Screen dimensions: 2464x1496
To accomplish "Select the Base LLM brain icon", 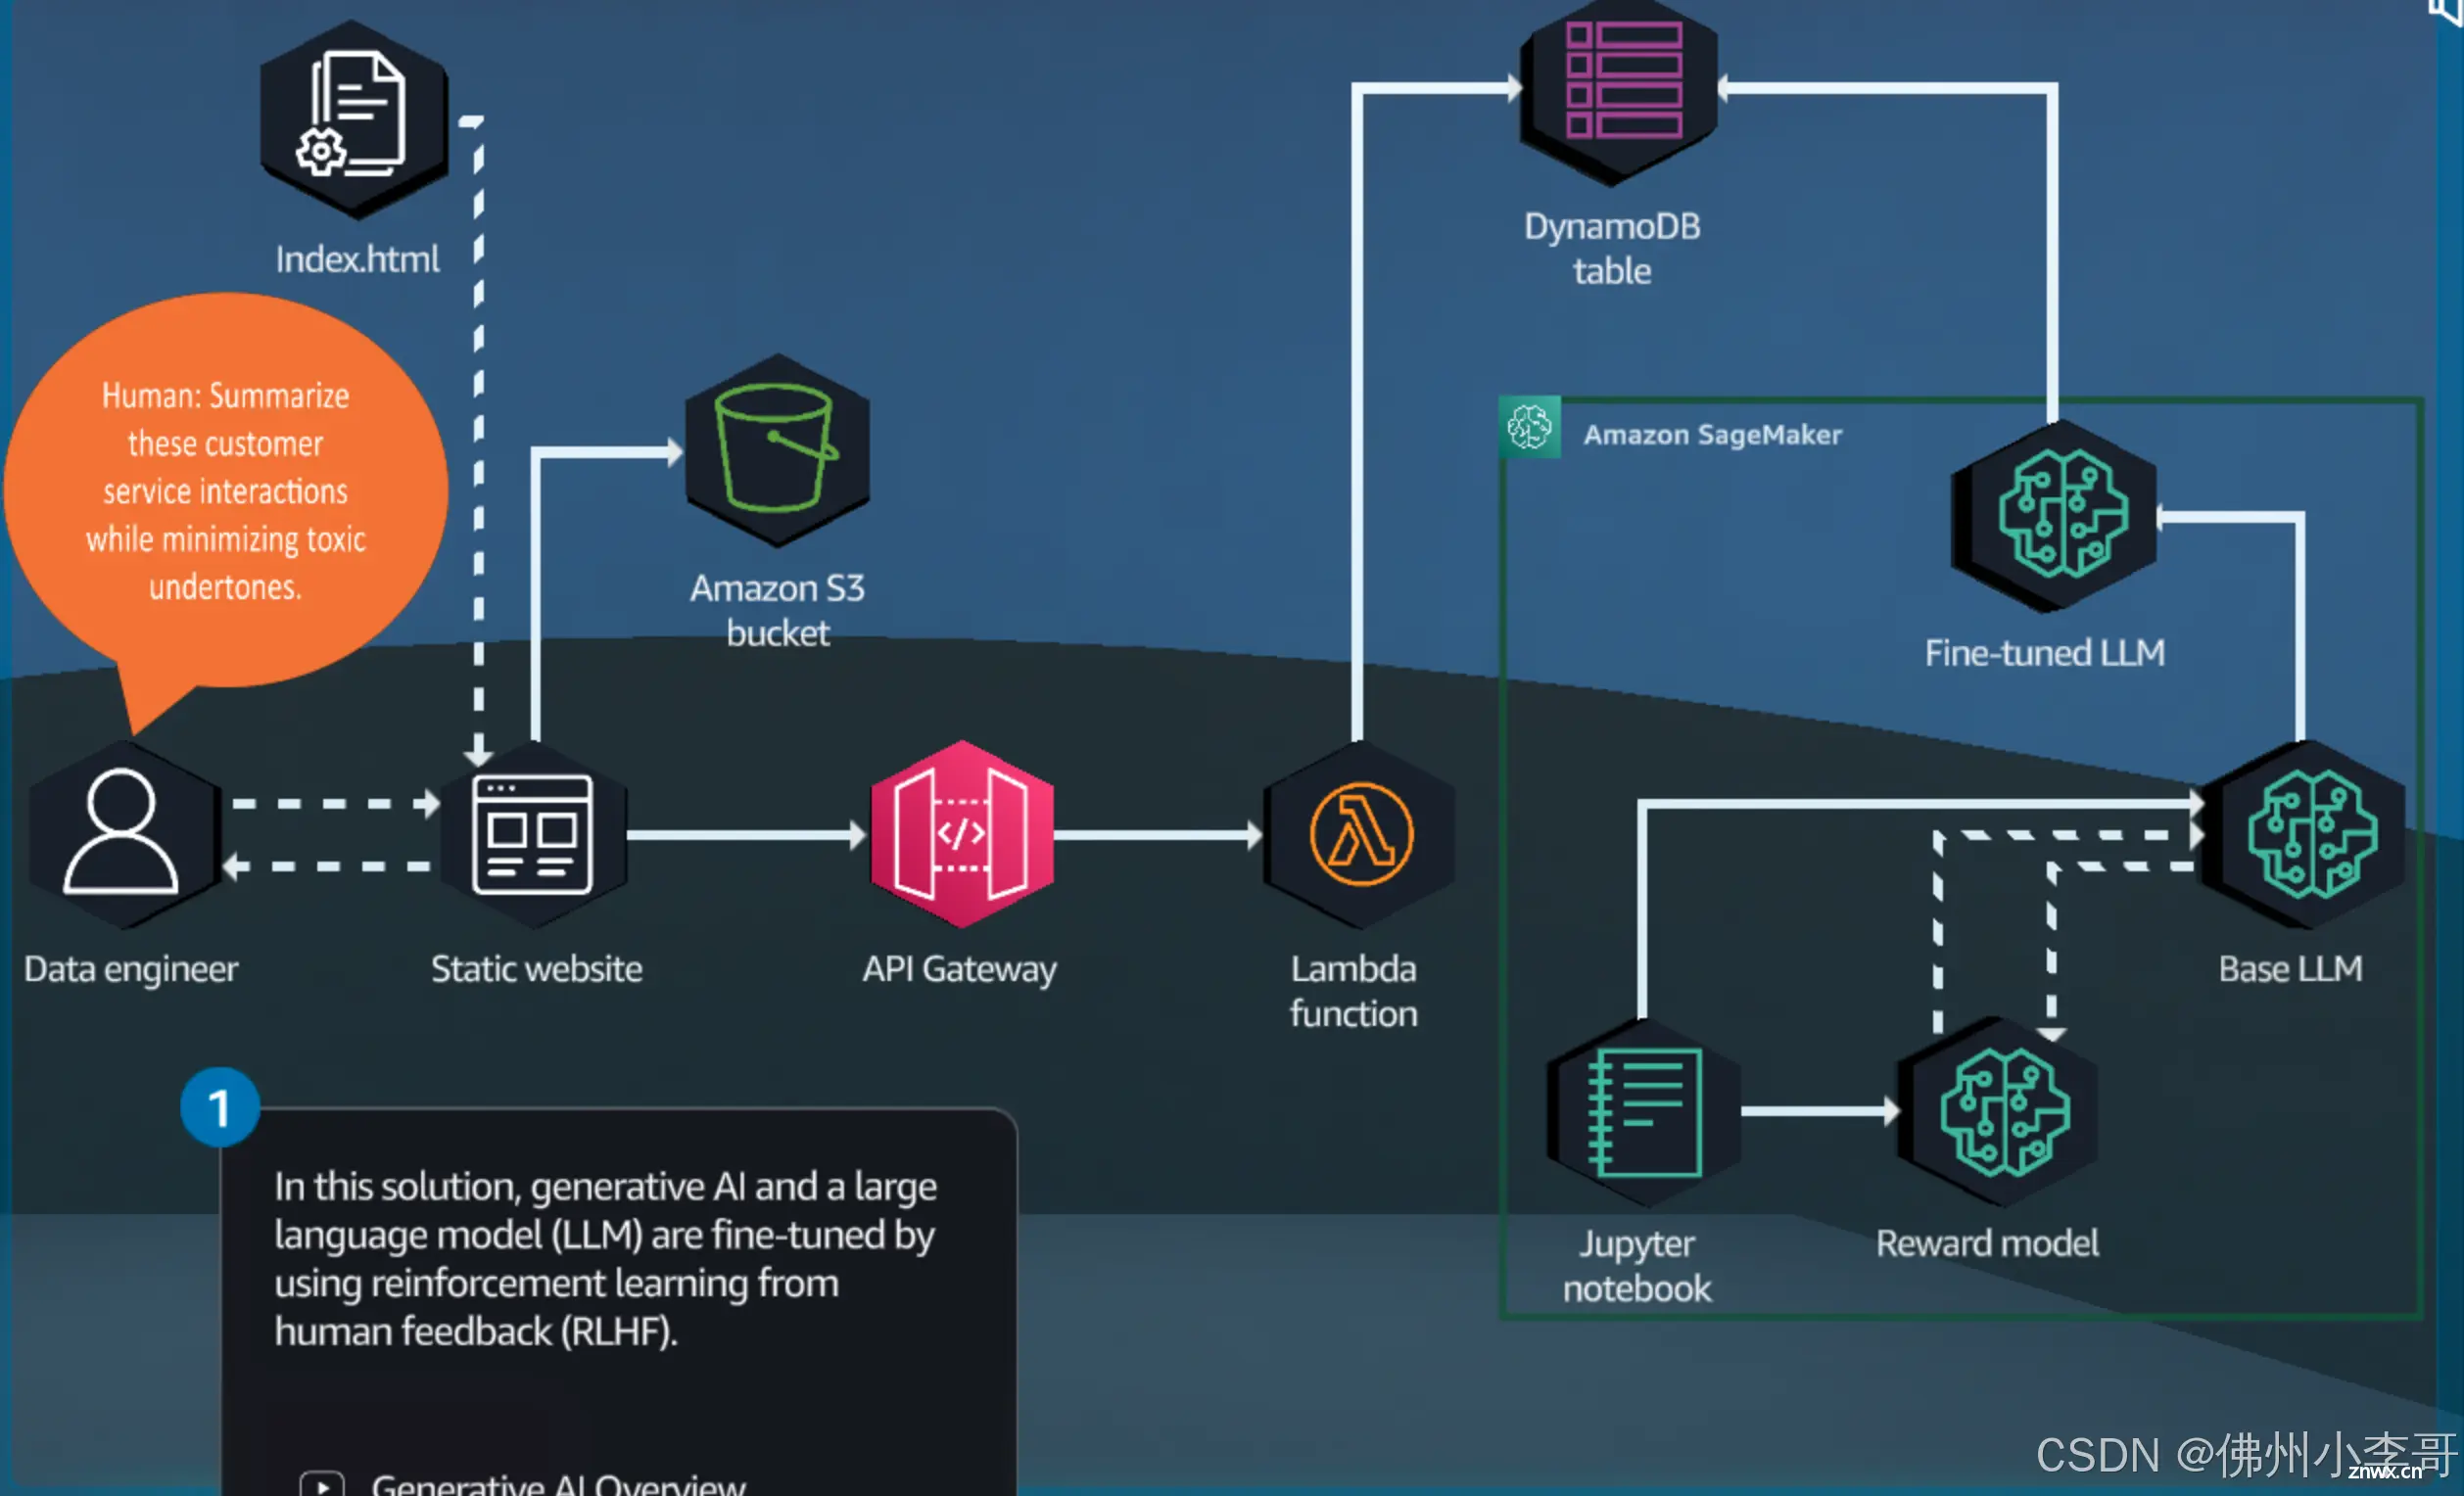I will pos(2304,834).
